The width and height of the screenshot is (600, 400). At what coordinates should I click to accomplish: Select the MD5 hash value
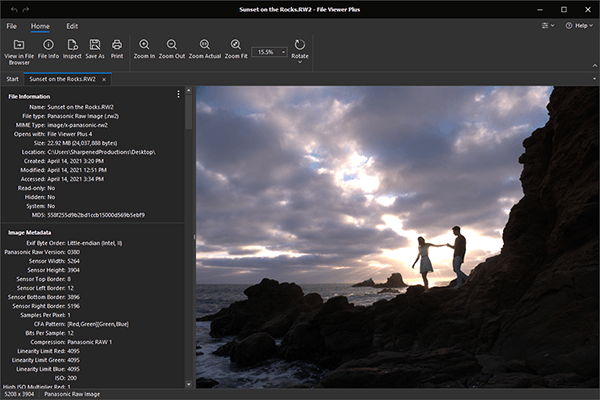96,215
